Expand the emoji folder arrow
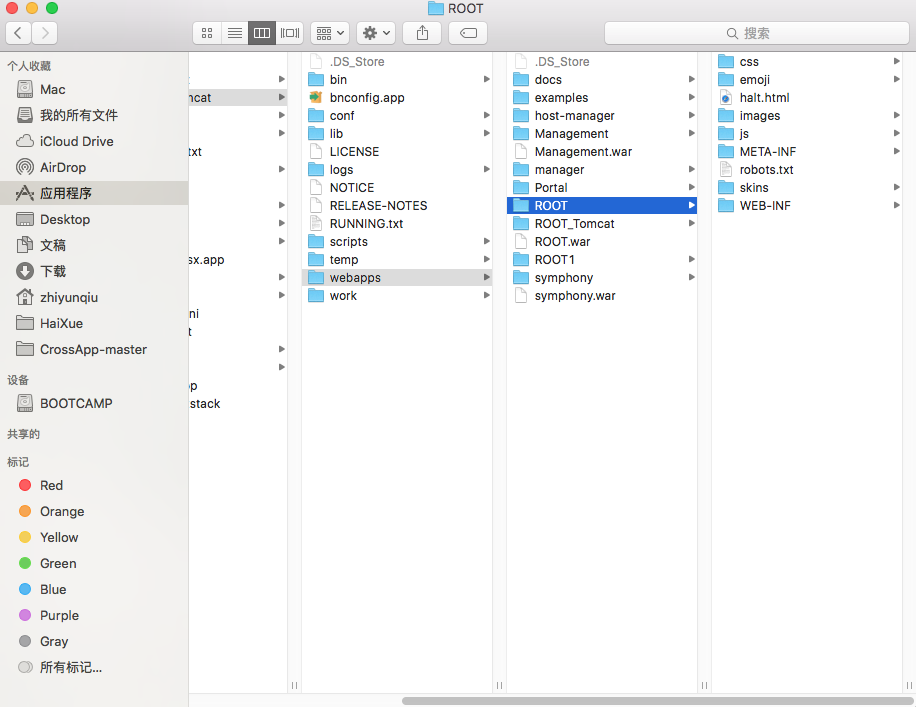 click(897, 79)
